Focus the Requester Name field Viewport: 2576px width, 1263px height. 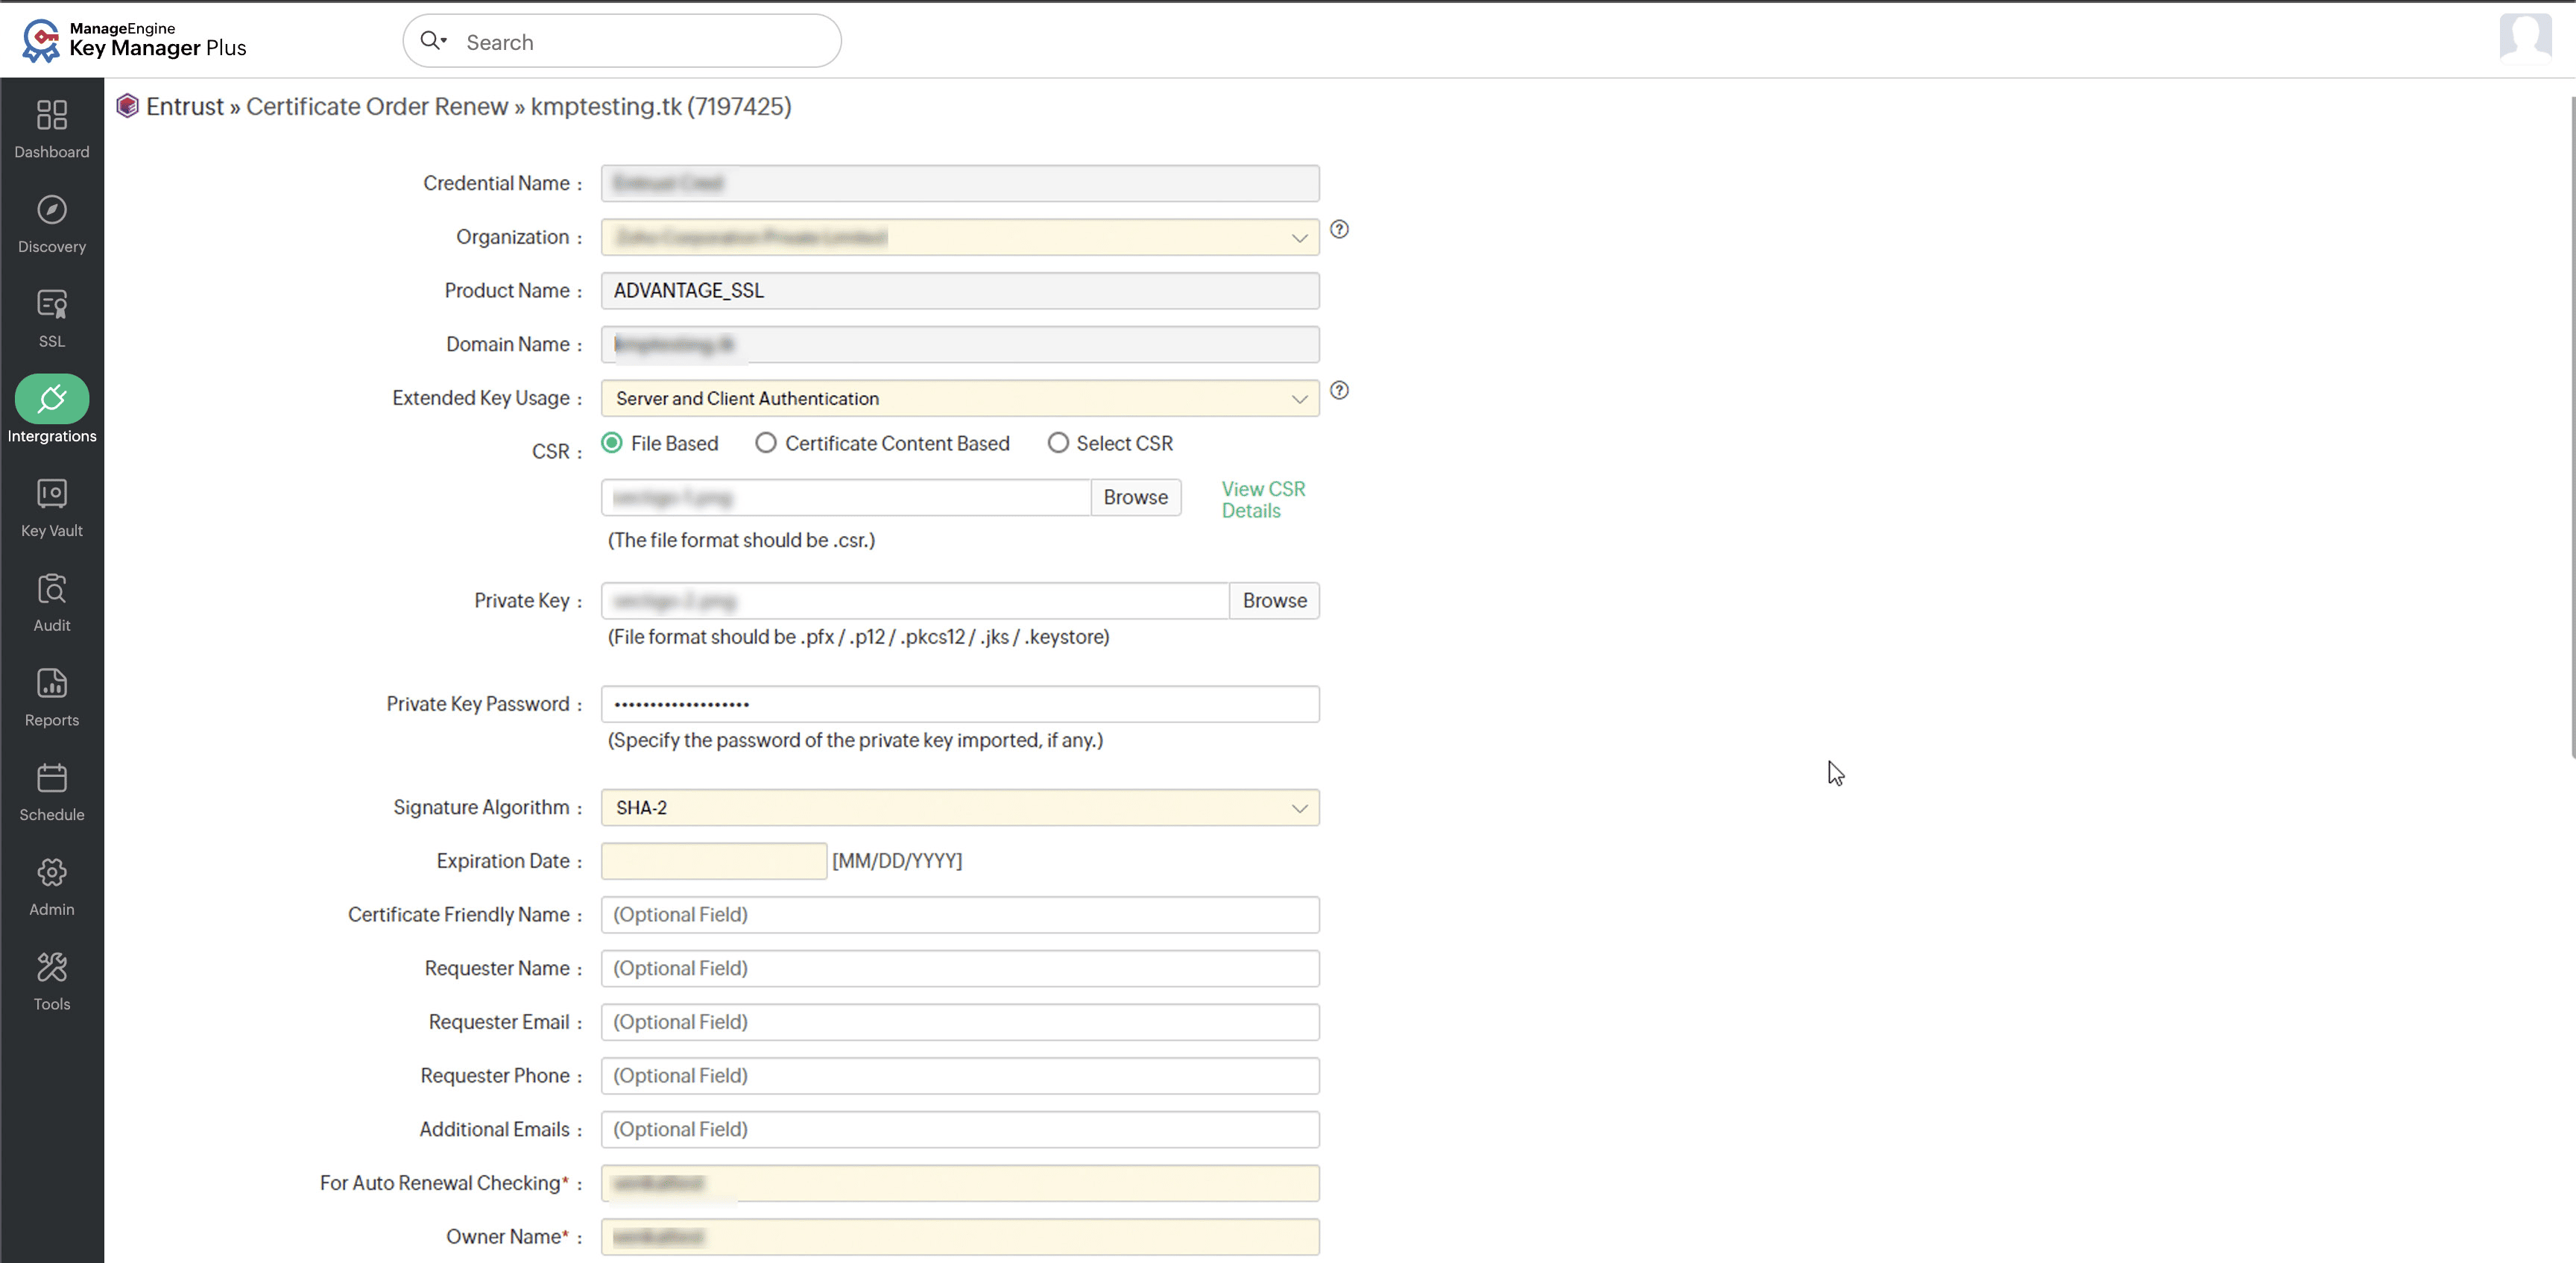960,969
